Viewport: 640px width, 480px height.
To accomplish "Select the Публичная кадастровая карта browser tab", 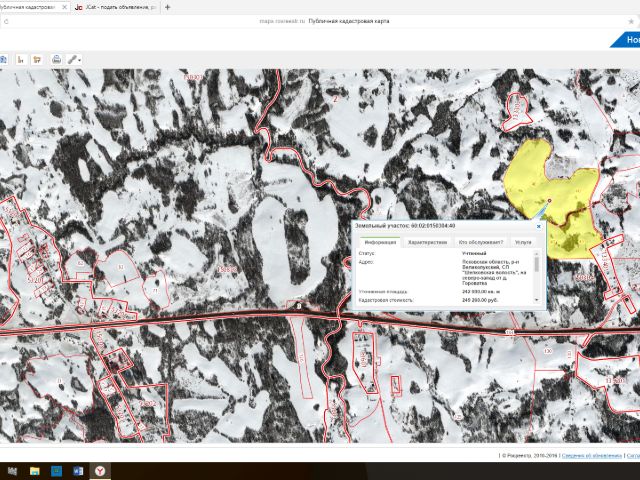I will [x=29, y=7].
